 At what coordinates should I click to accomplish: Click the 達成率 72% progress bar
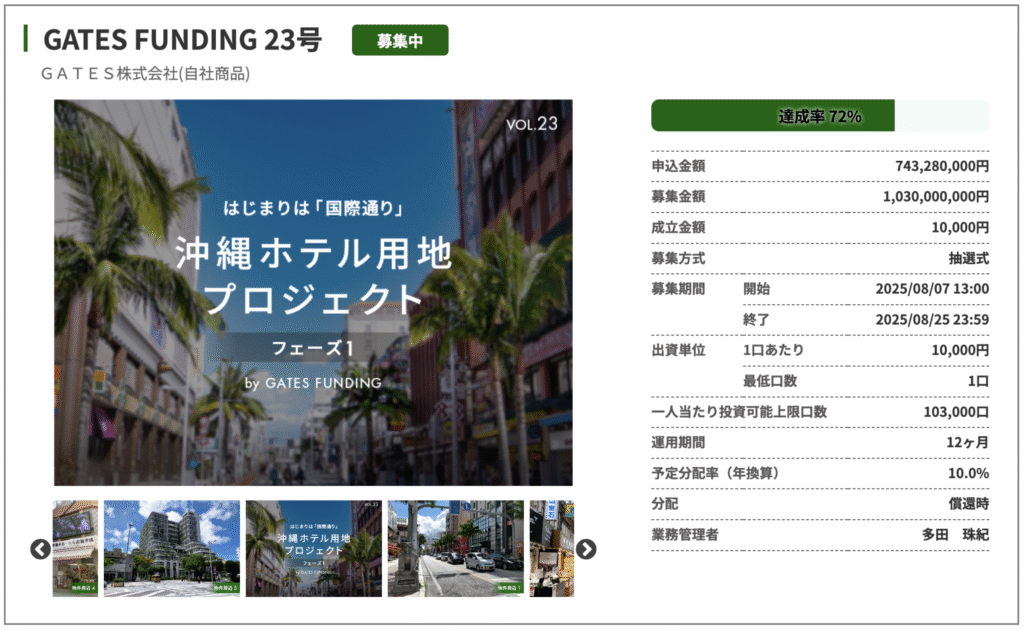point(820,116)
